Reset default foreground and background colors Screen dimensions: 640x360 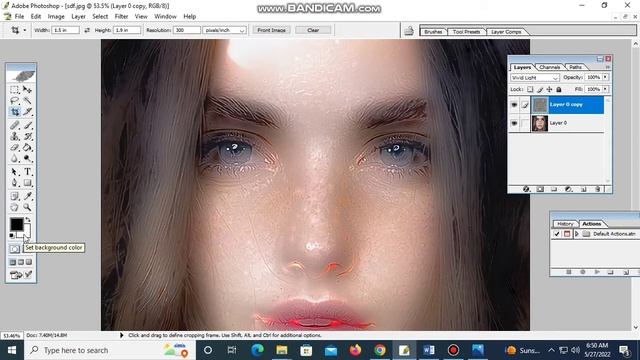[x=12, y=236]
